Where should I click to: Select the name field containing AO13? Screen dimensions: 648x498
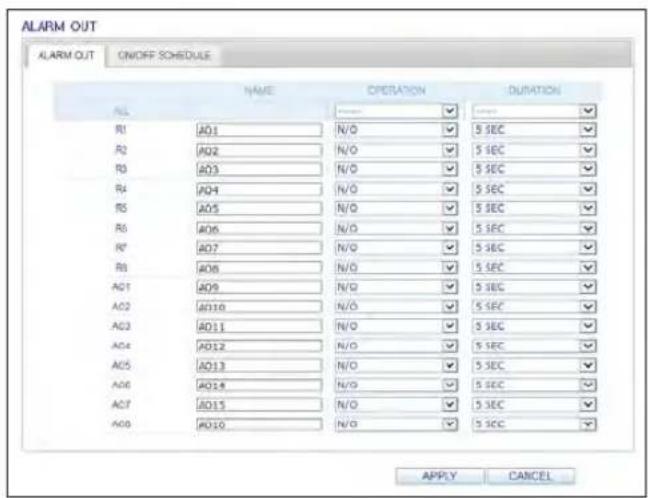coord(259,366)
